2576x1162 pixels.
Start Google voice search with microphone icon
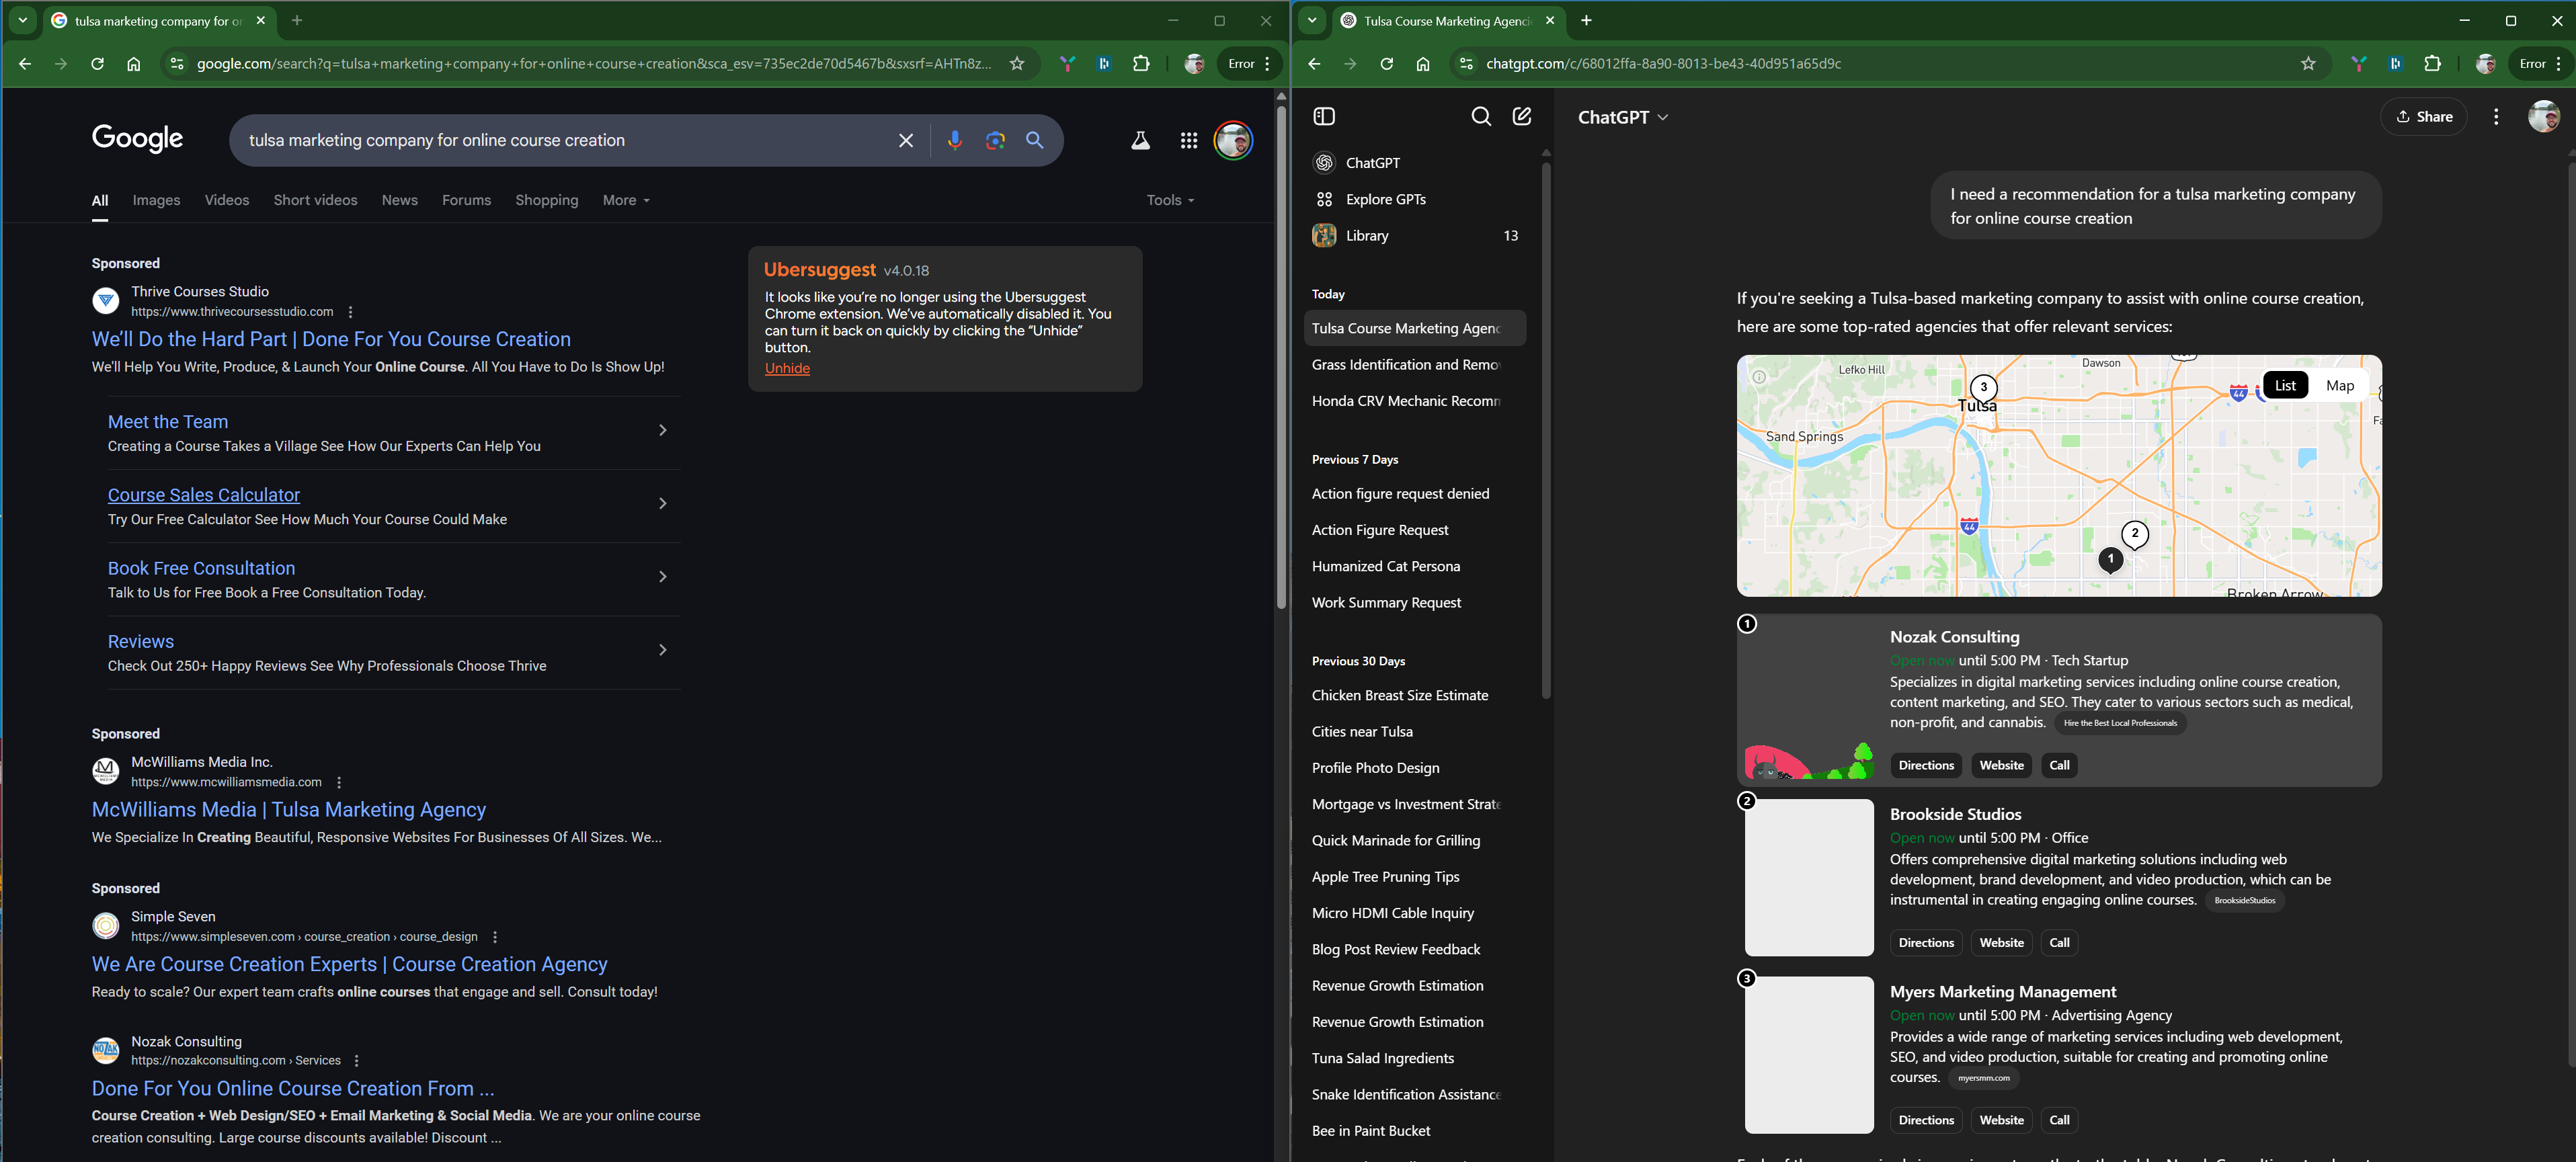tap(955, 141)
